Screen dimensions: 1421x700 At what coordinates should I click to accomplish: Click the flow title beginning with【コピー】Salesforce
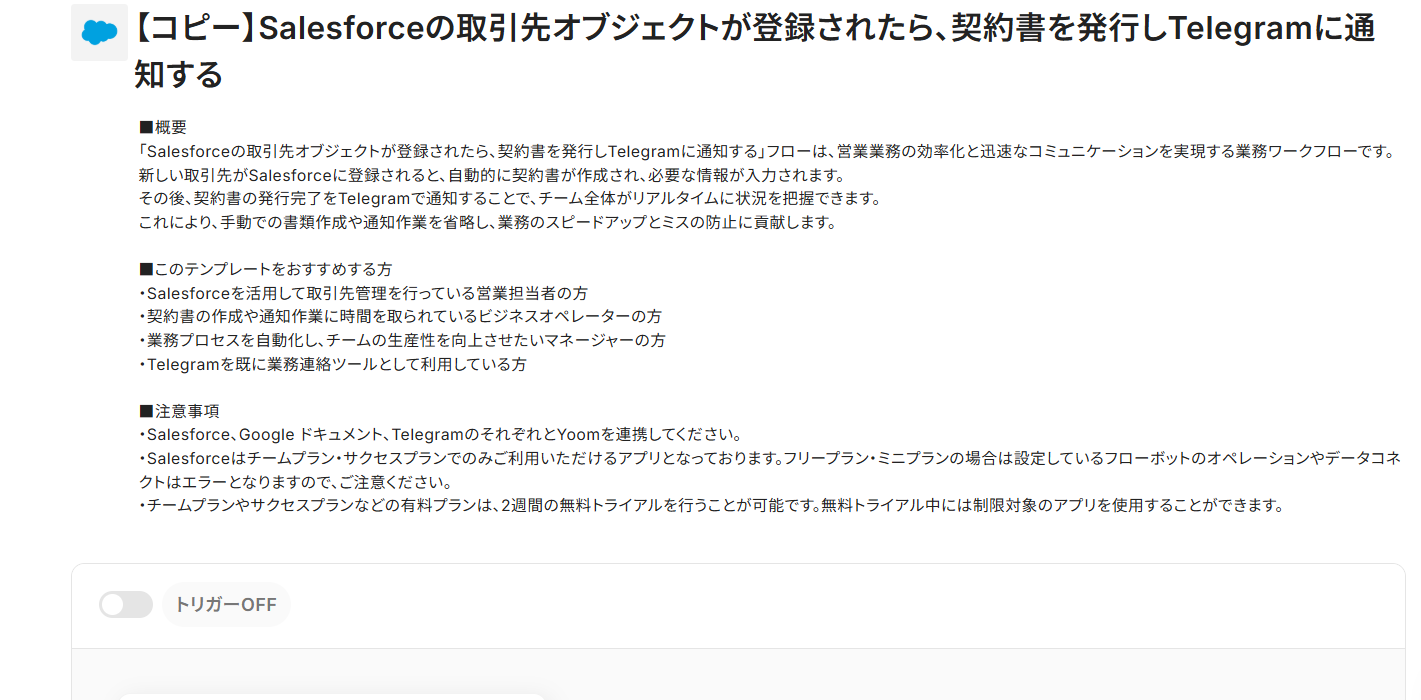754,51
